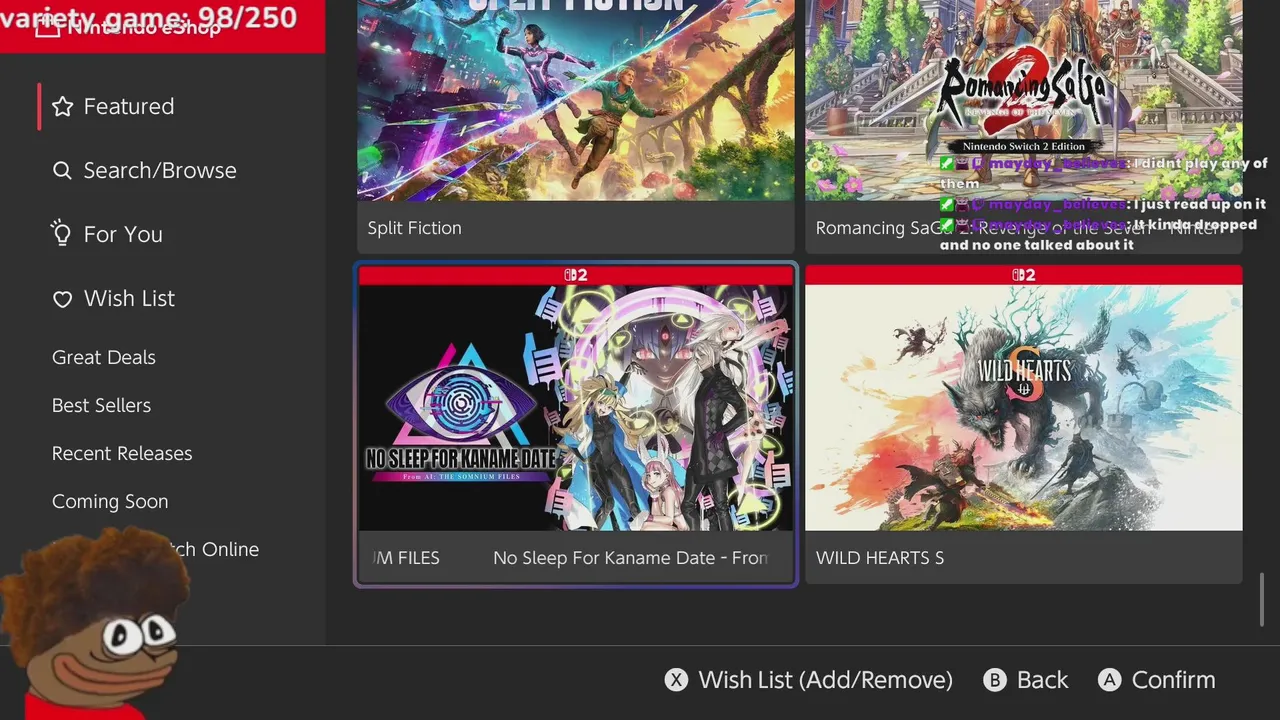Click the Back label in bottom bar
The height and width of the screenshot is (720, 1280).
(1042, 680)
